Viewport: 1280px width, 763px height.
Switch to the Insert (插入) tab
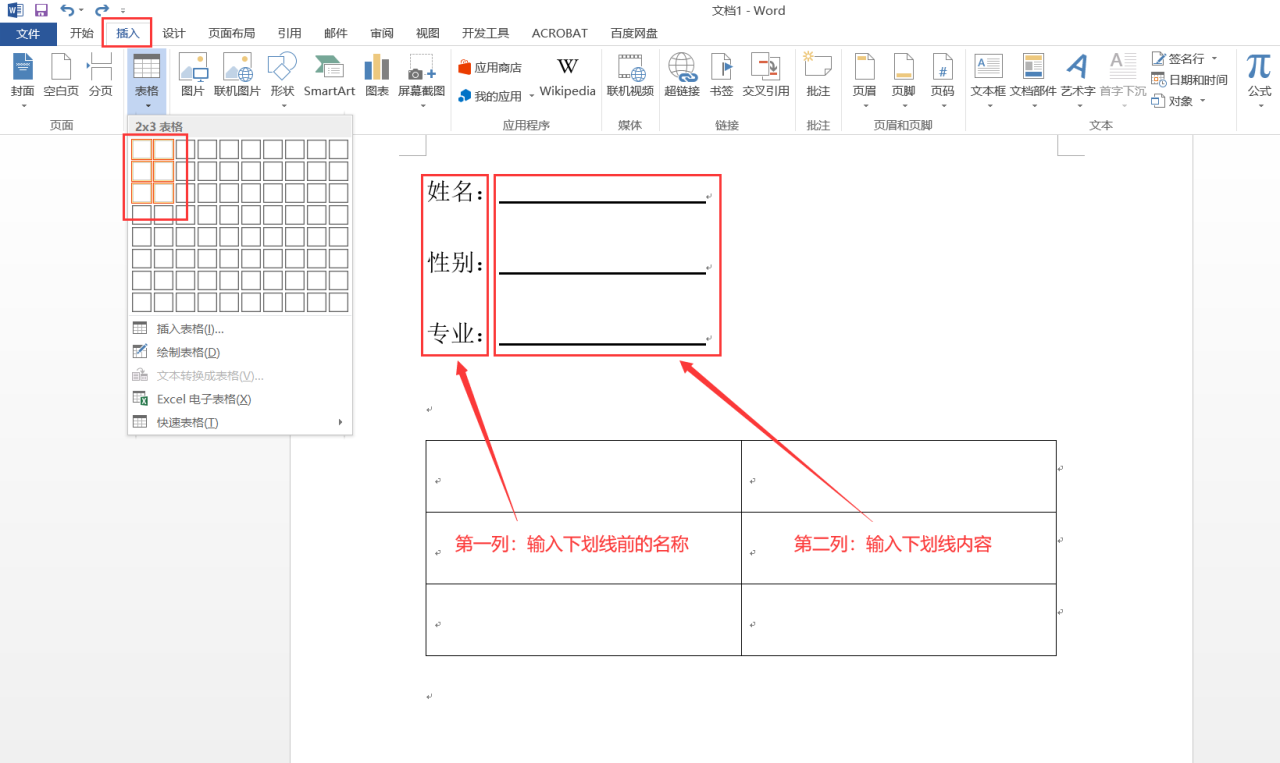pyautogui.click(x=128, y=34)
